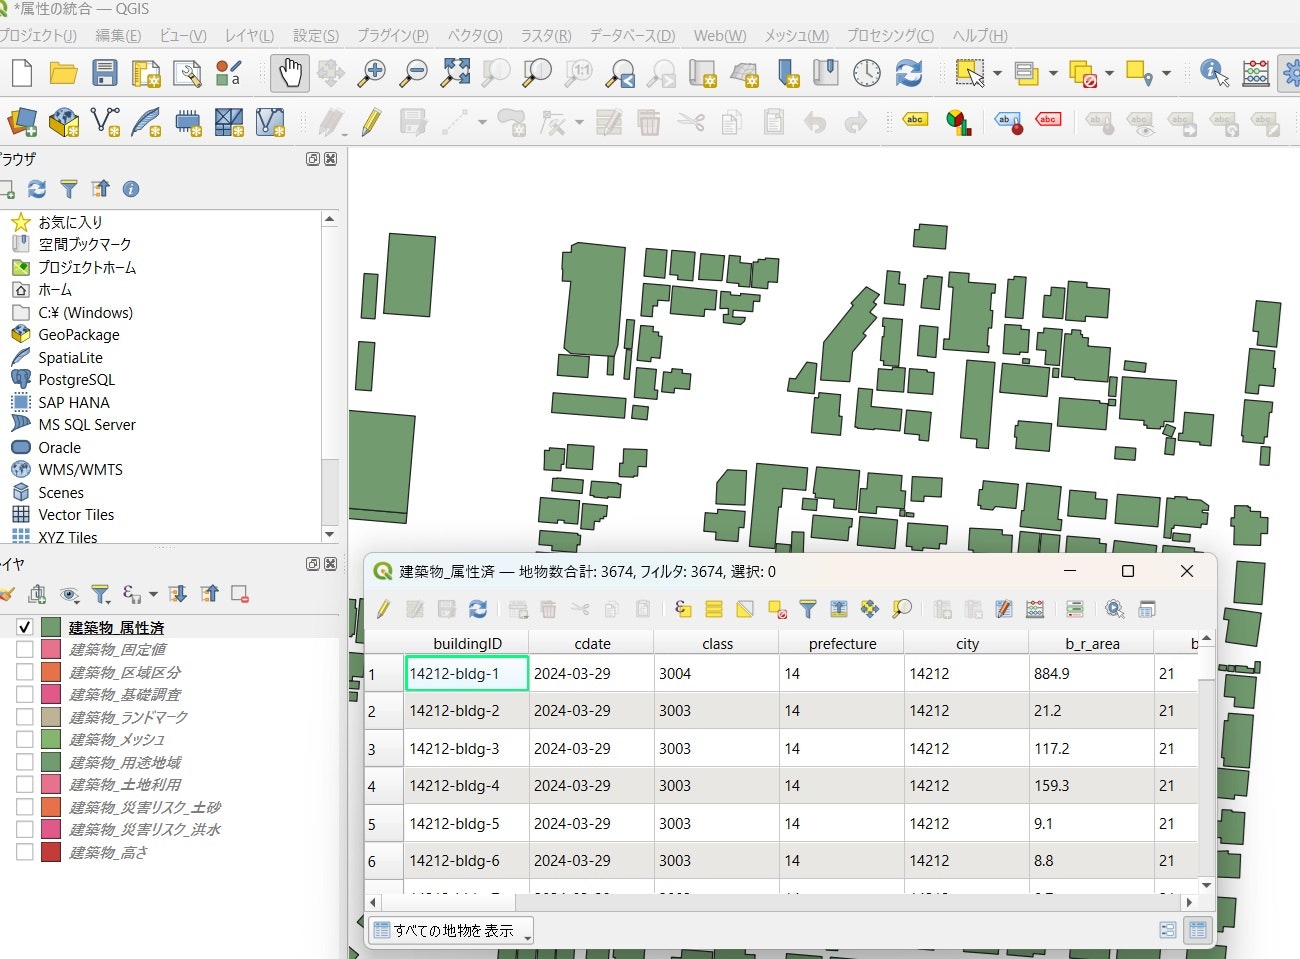Click the 建築物_災害リスク_洪水 color swatch
Image resolution: width=1300 pixels, height=959 pixels.
[x=51, y=829]
